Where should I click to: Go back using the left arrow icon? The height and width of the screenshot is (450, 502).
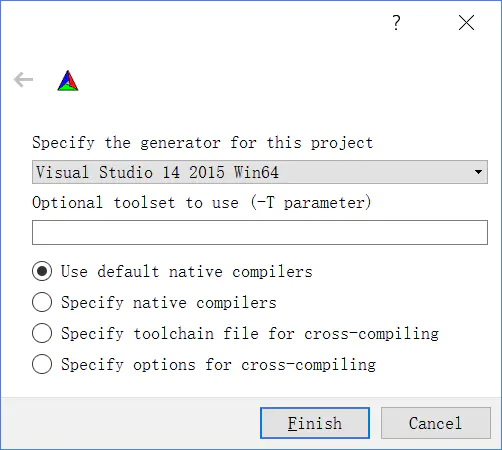(23, 80)
